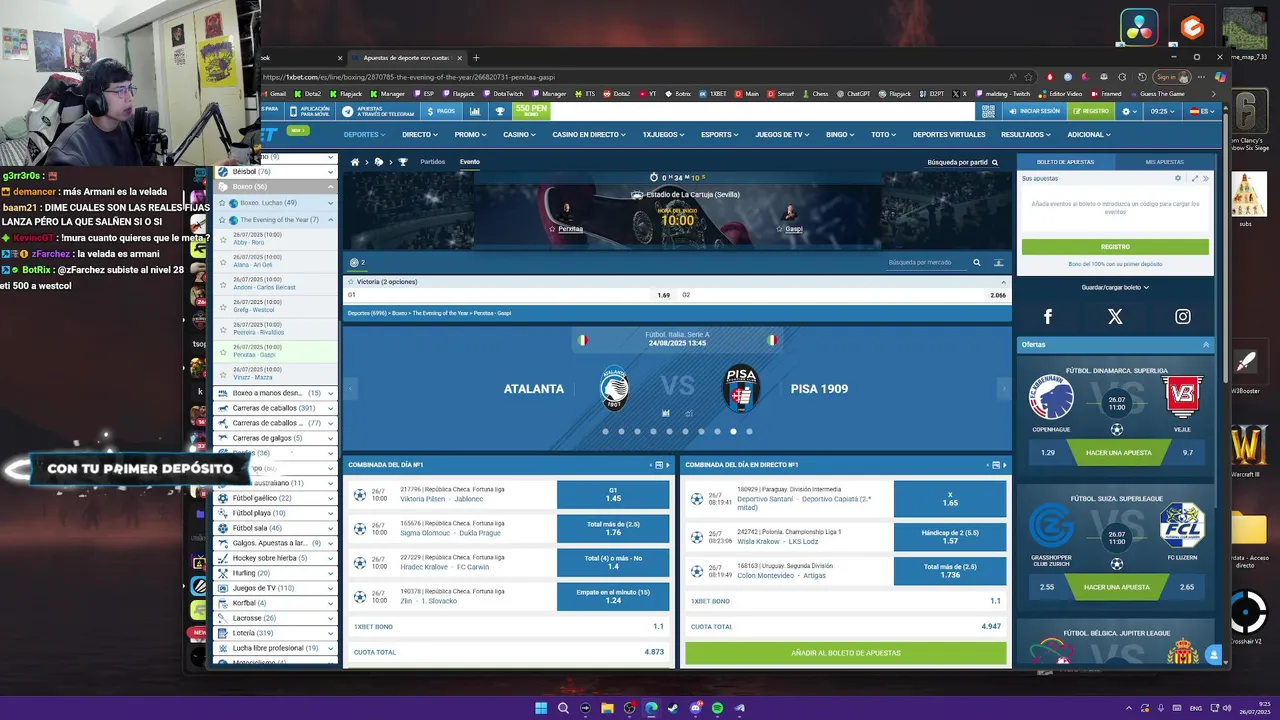Favorite the Boxeo. Luchas category star
The height and width of the screenshot is (720, 1280).
tap(223, 203)
